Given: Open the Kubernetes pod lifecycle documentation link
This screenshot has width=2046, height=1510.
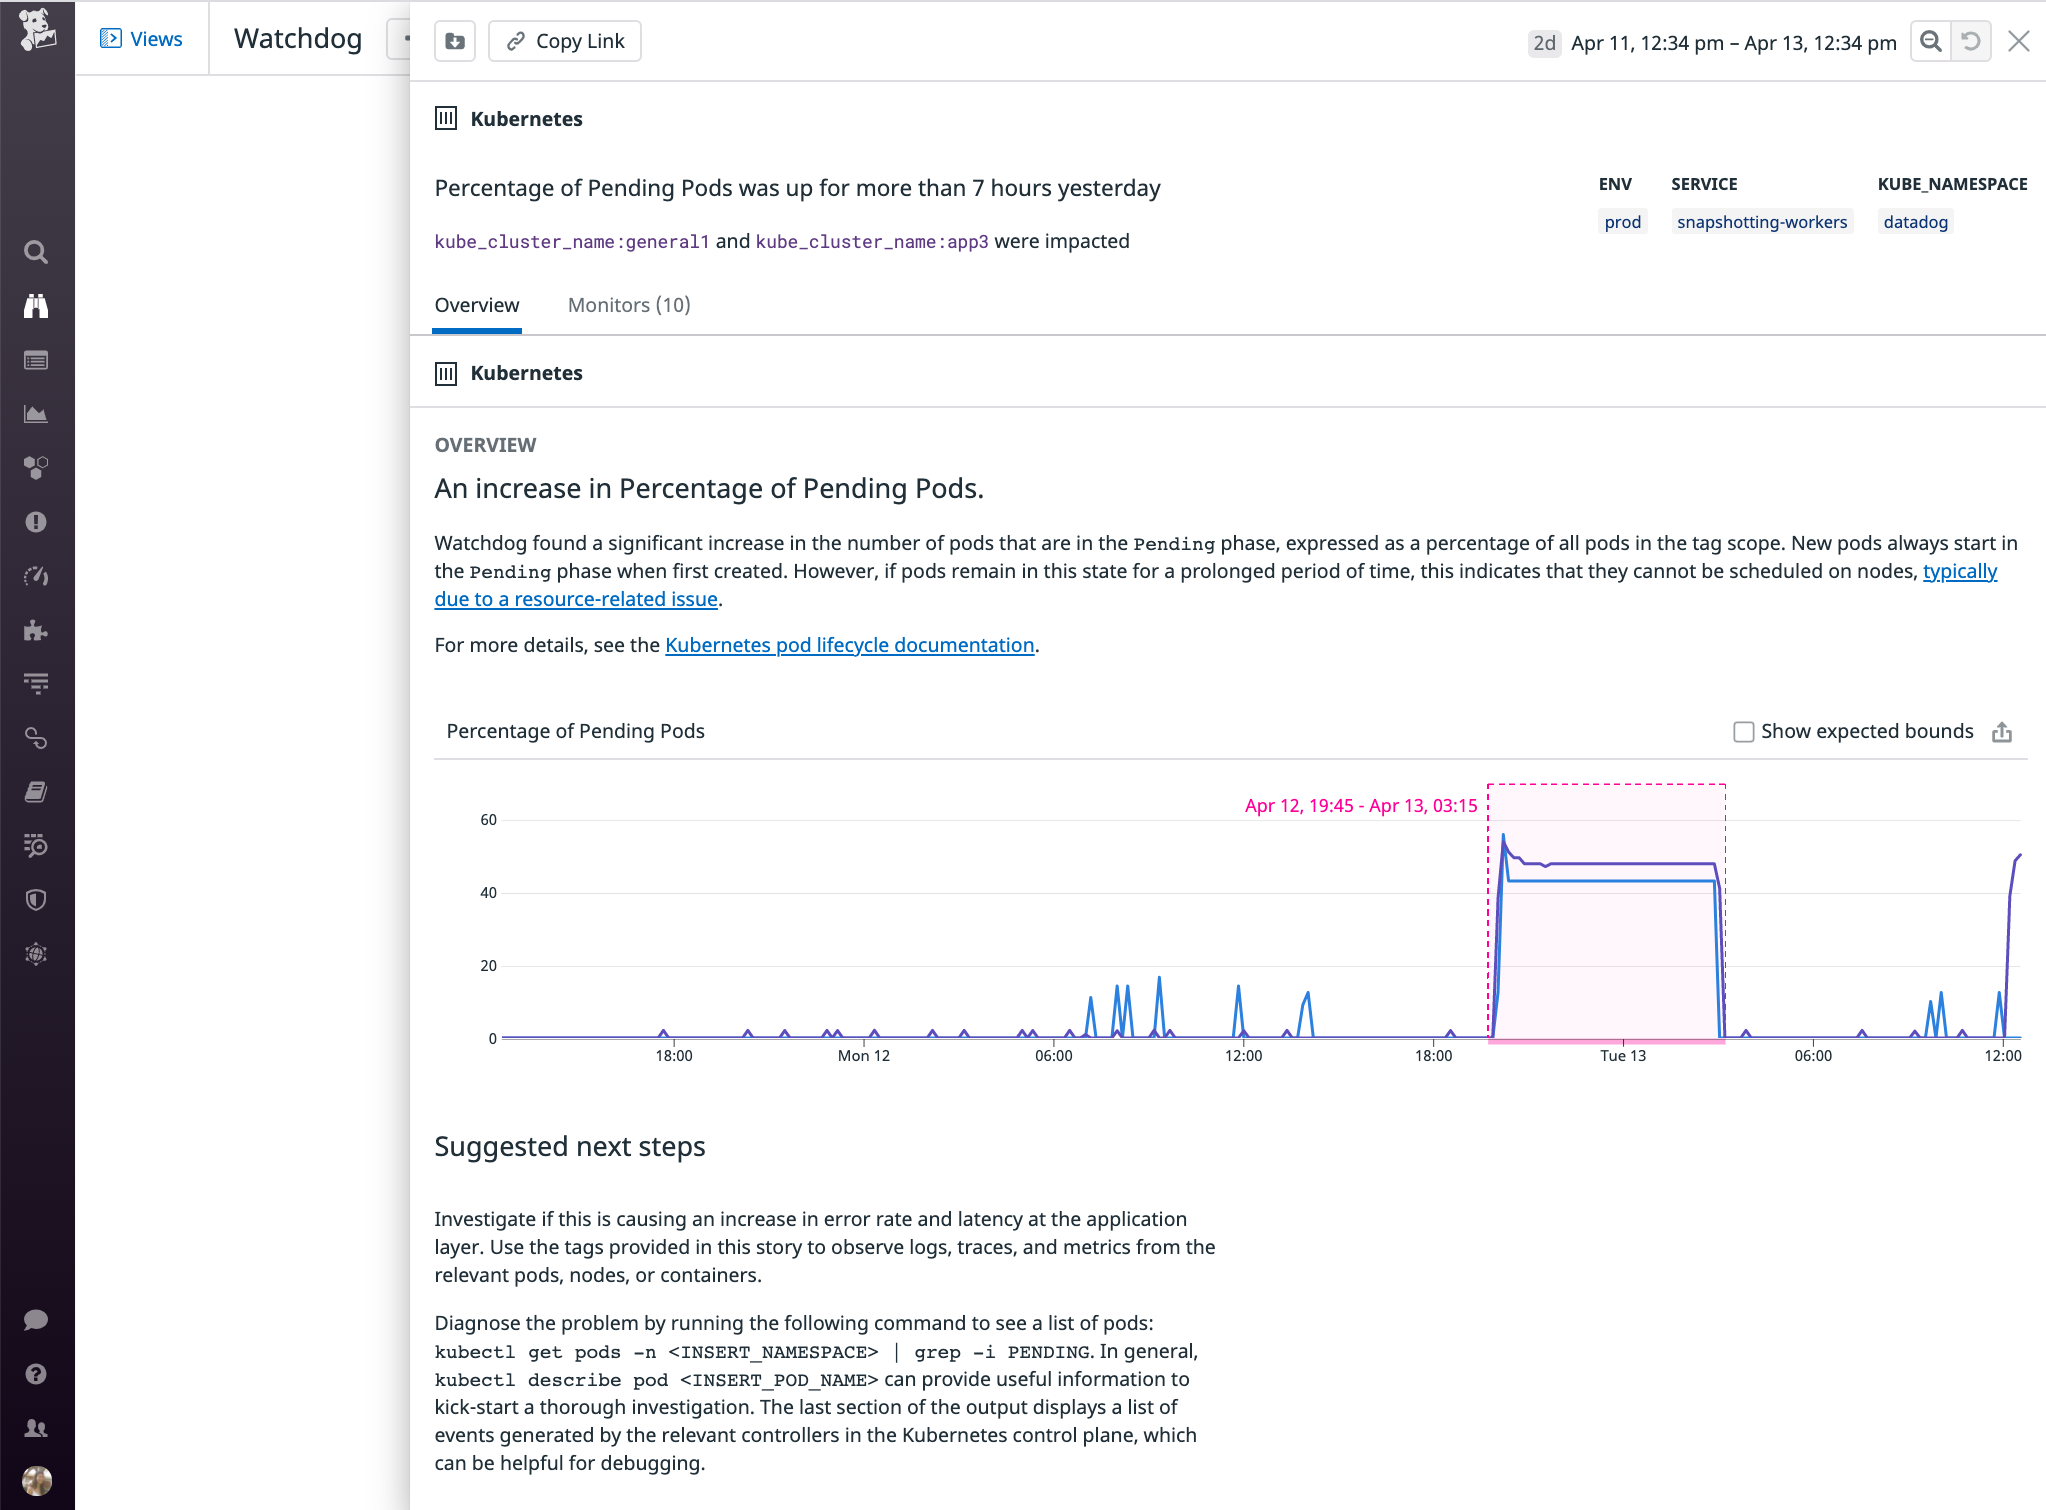Looking at the screenshot, I should click(x=849, y=645).
